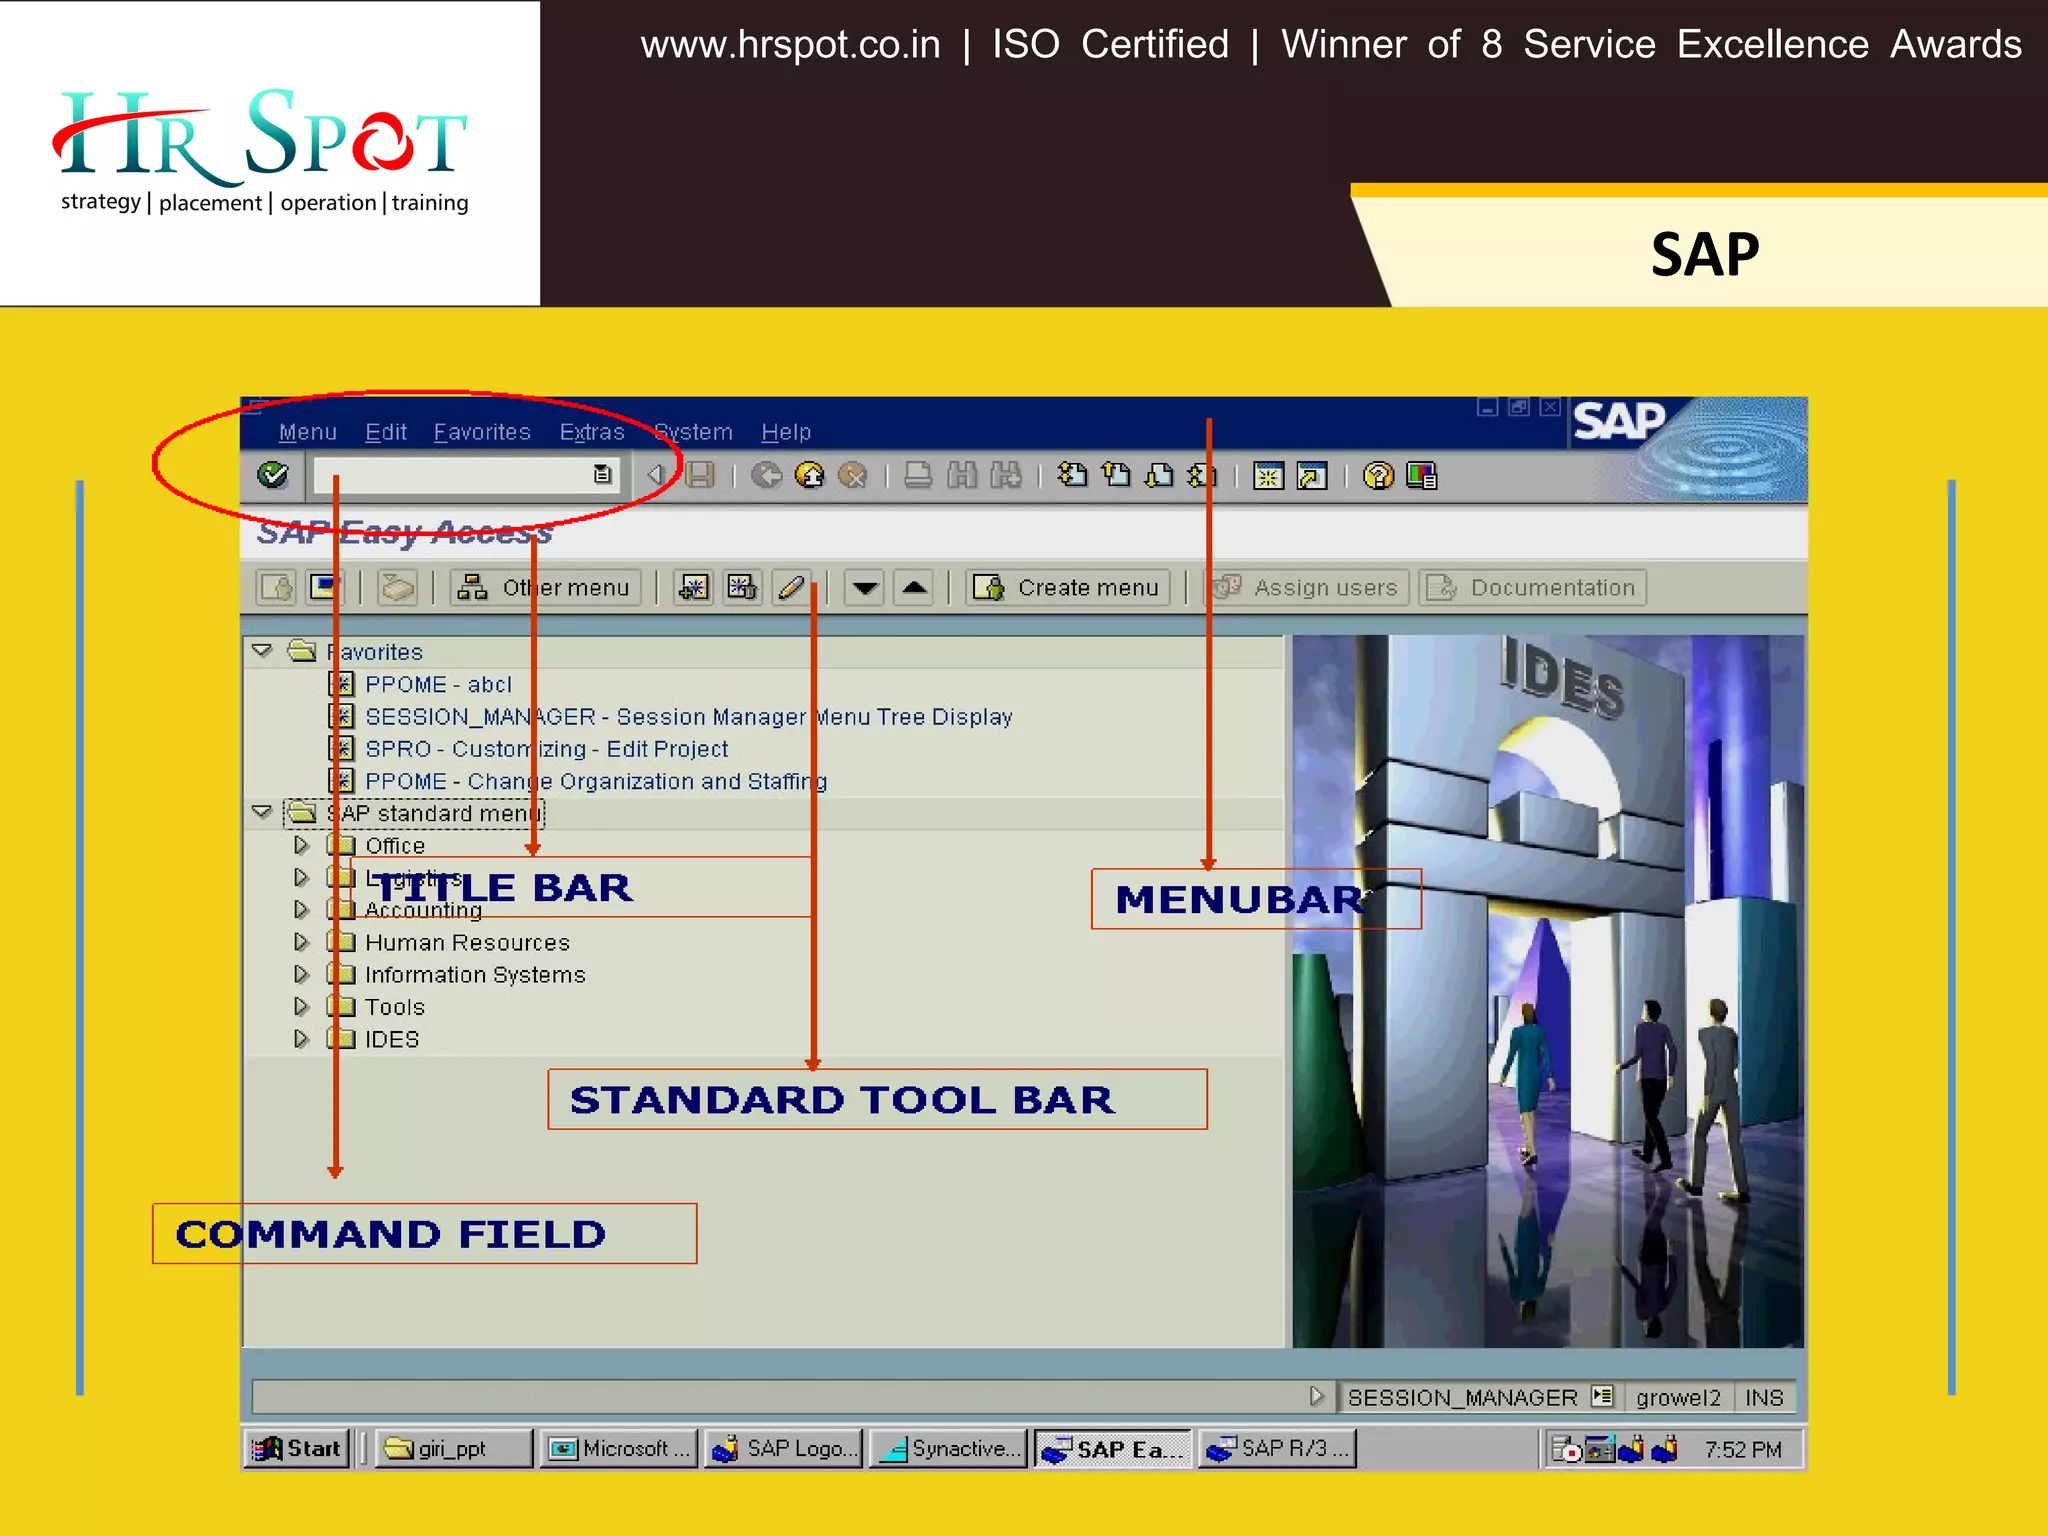
Task: Open the Edit menu
Action: [x=386, y=432]
